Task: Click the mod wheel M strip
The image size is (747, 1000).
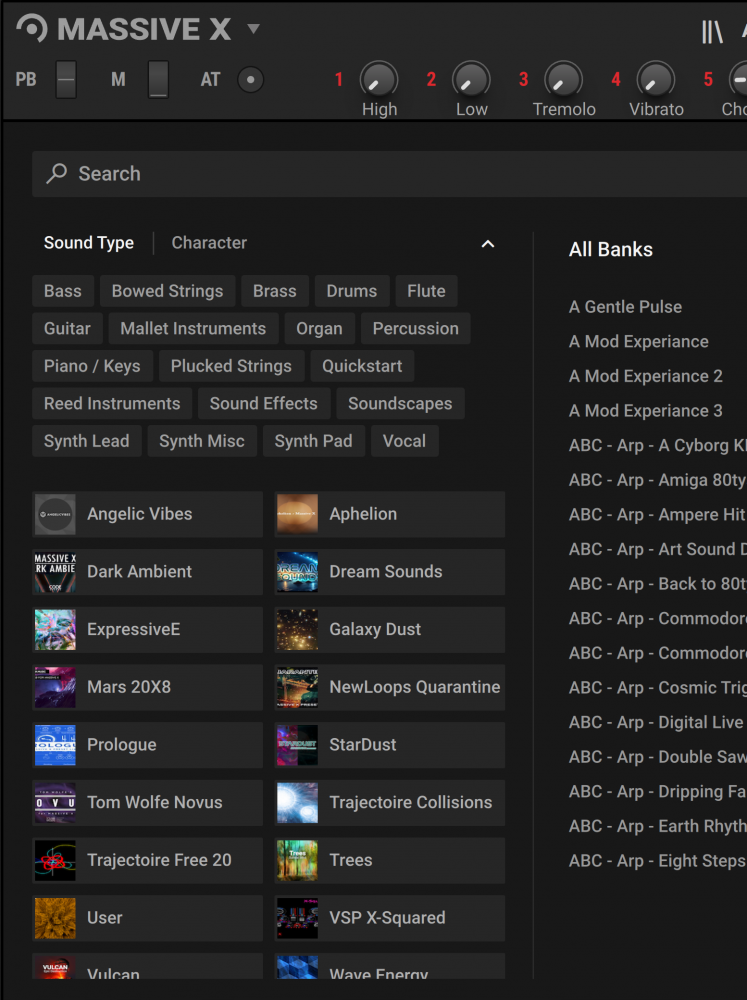Action: (158, 80)
